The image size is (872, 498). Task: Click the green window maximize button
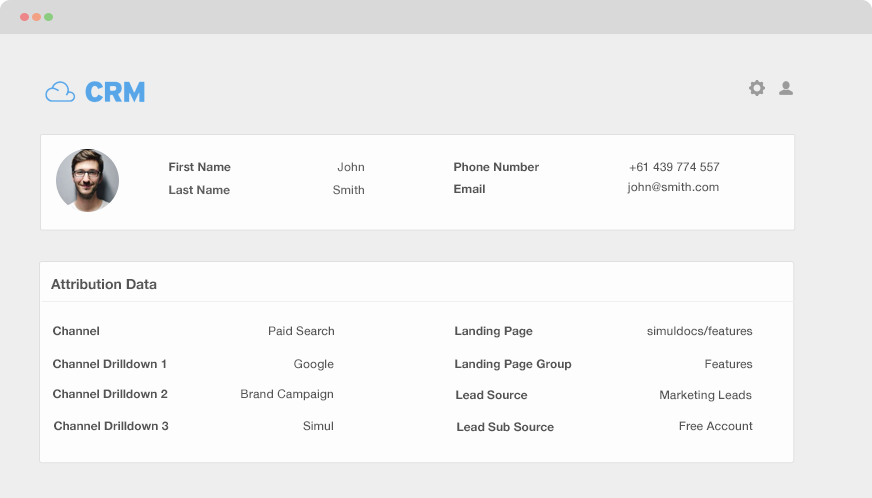pos(48,17)
